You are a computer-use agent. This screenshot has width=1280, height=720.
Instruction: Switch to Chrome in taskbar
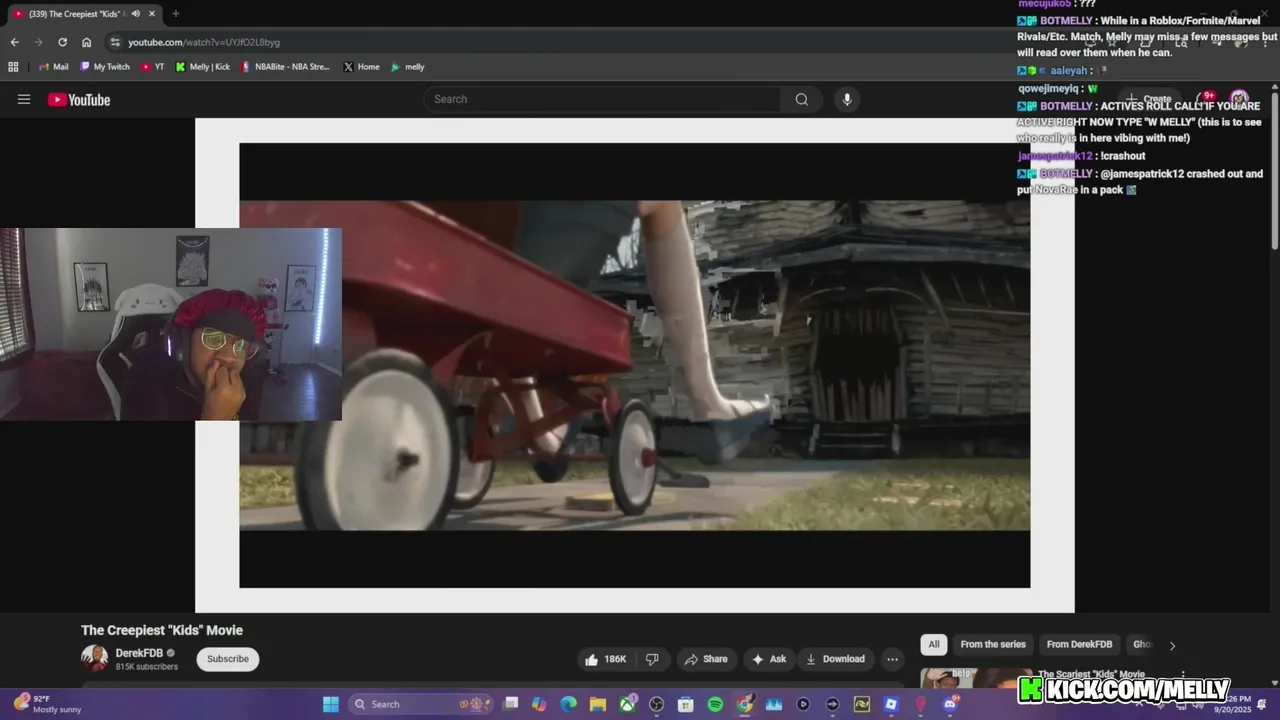pyautogui.click(x=745, y=704)
